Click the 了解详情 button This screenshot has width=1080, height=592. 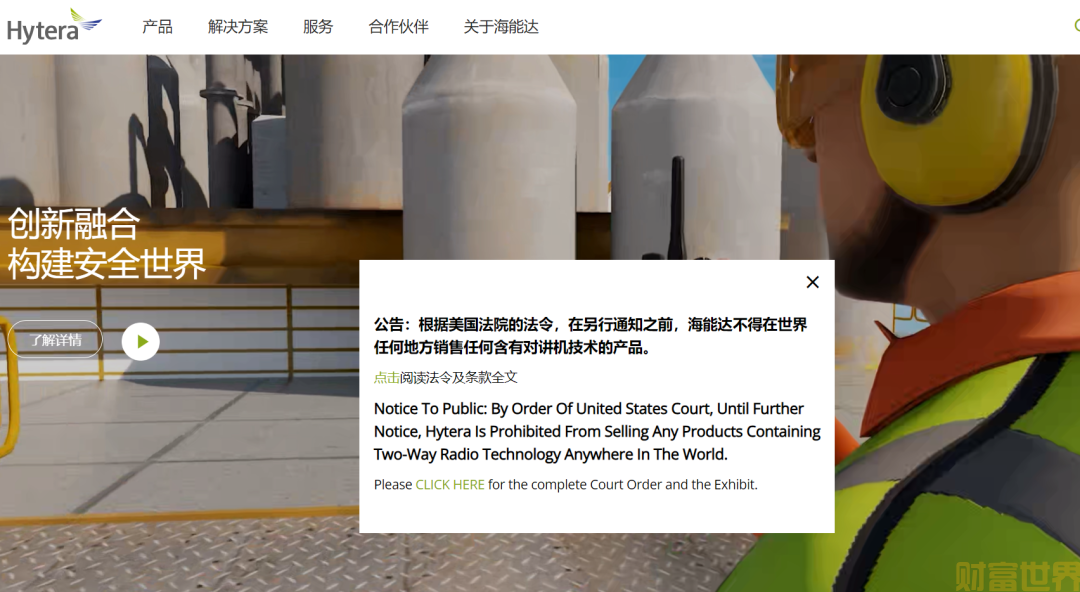coord(56,340)
